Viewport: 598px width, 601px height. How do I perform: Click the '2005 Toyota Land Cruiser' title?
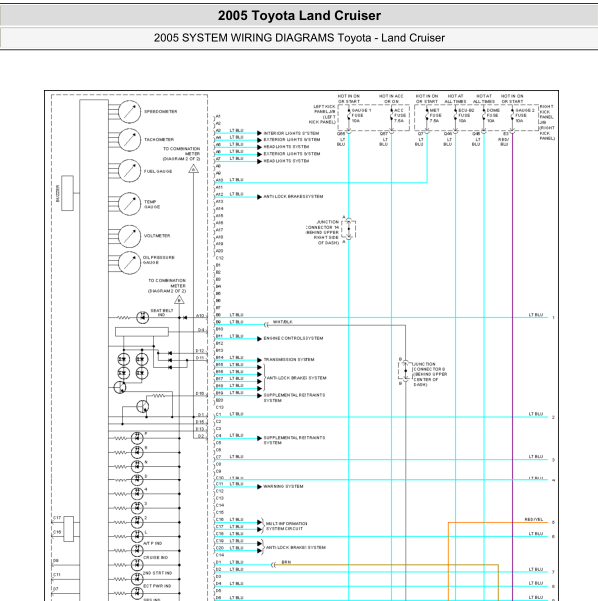tap(299, 15)
